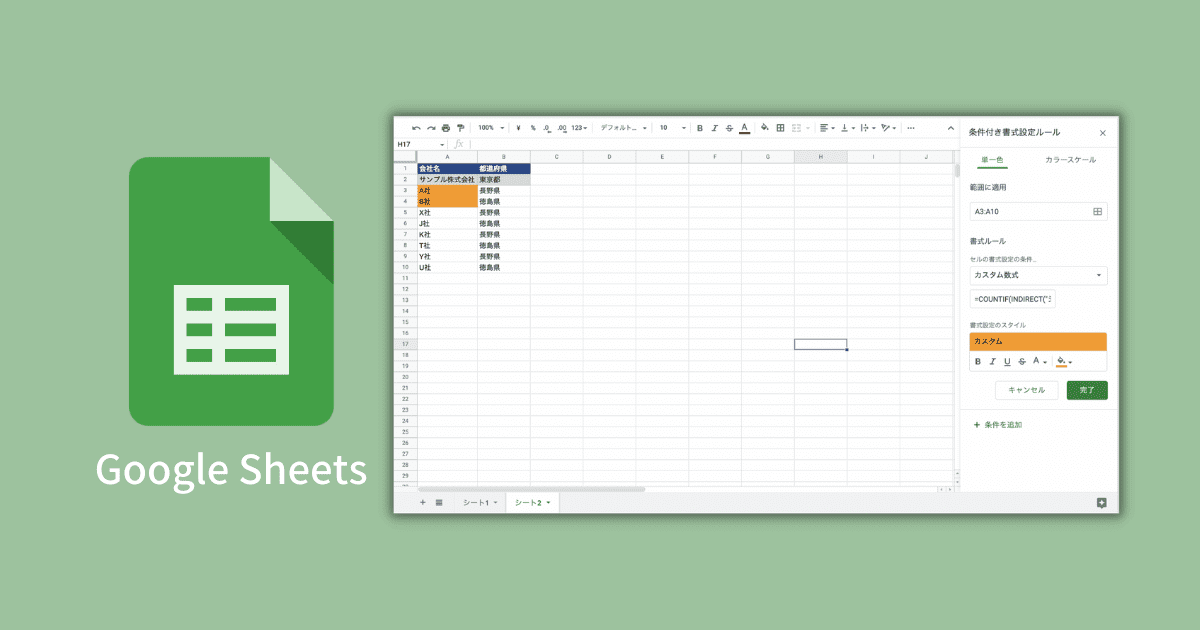Increase decimal places button
1200x630 pixels.
pyautogui.click(x=562, y=128)
